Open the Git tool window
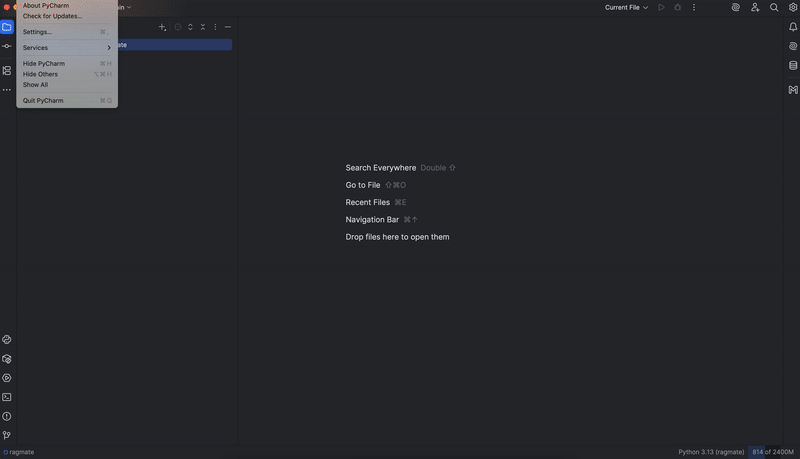The width and height of the screenshot is (800, 459). (x=7, y=436)
